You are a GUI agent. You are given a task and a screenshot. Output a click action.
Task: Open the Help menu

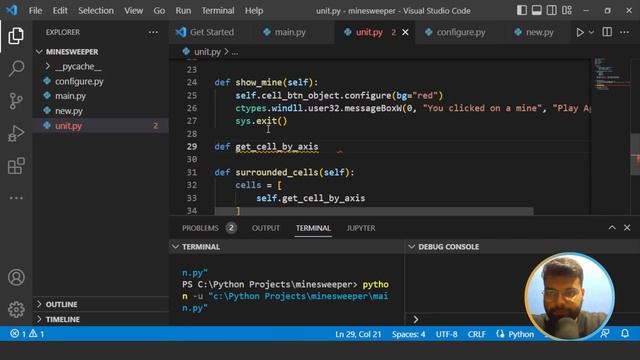254,11
